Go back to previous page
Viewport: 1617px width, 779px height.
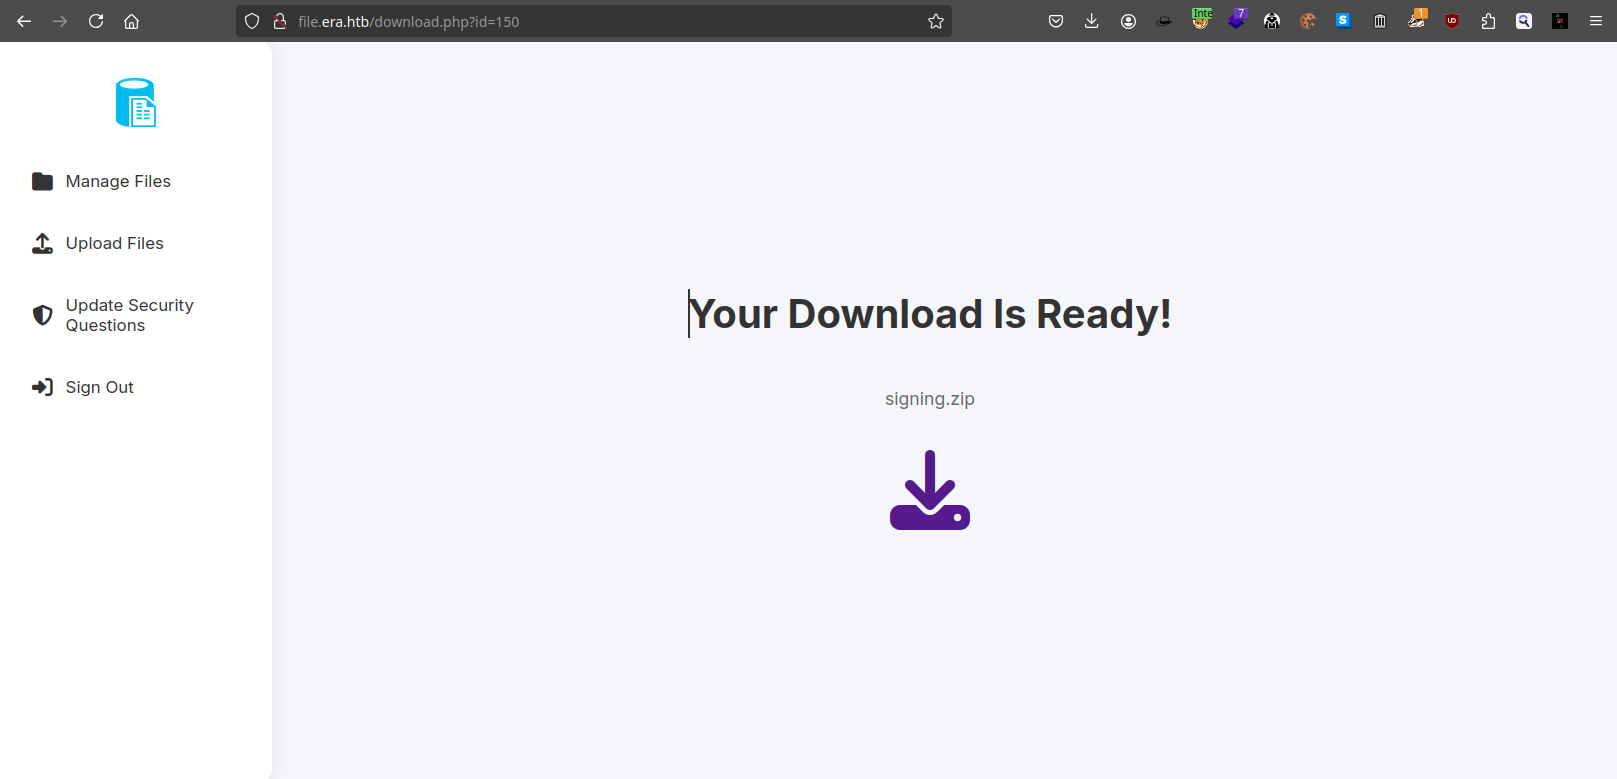(x=24, y=21)
